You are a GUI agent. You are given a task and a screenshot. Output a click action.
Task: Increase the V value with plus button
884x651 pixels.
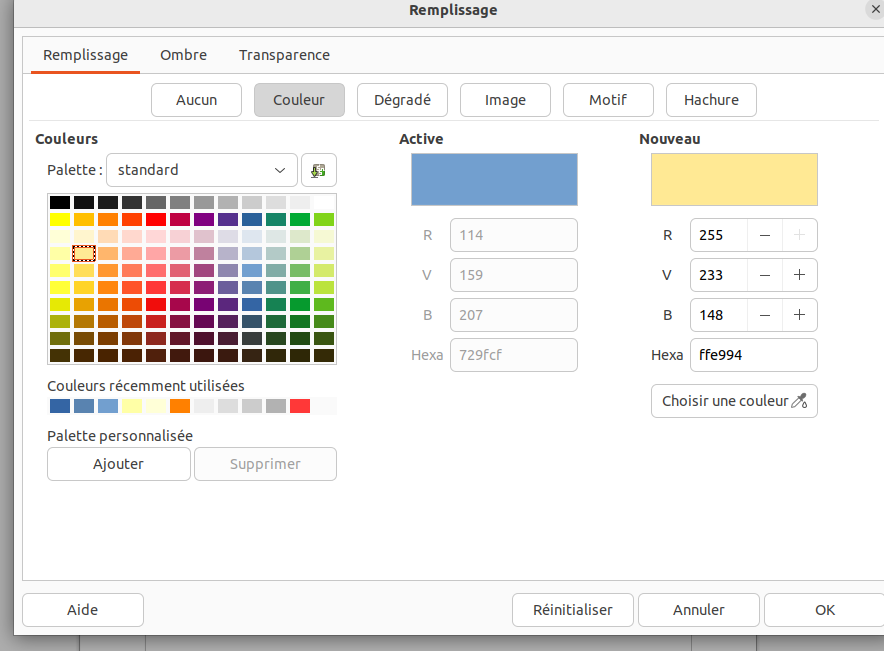click(800, 275)
